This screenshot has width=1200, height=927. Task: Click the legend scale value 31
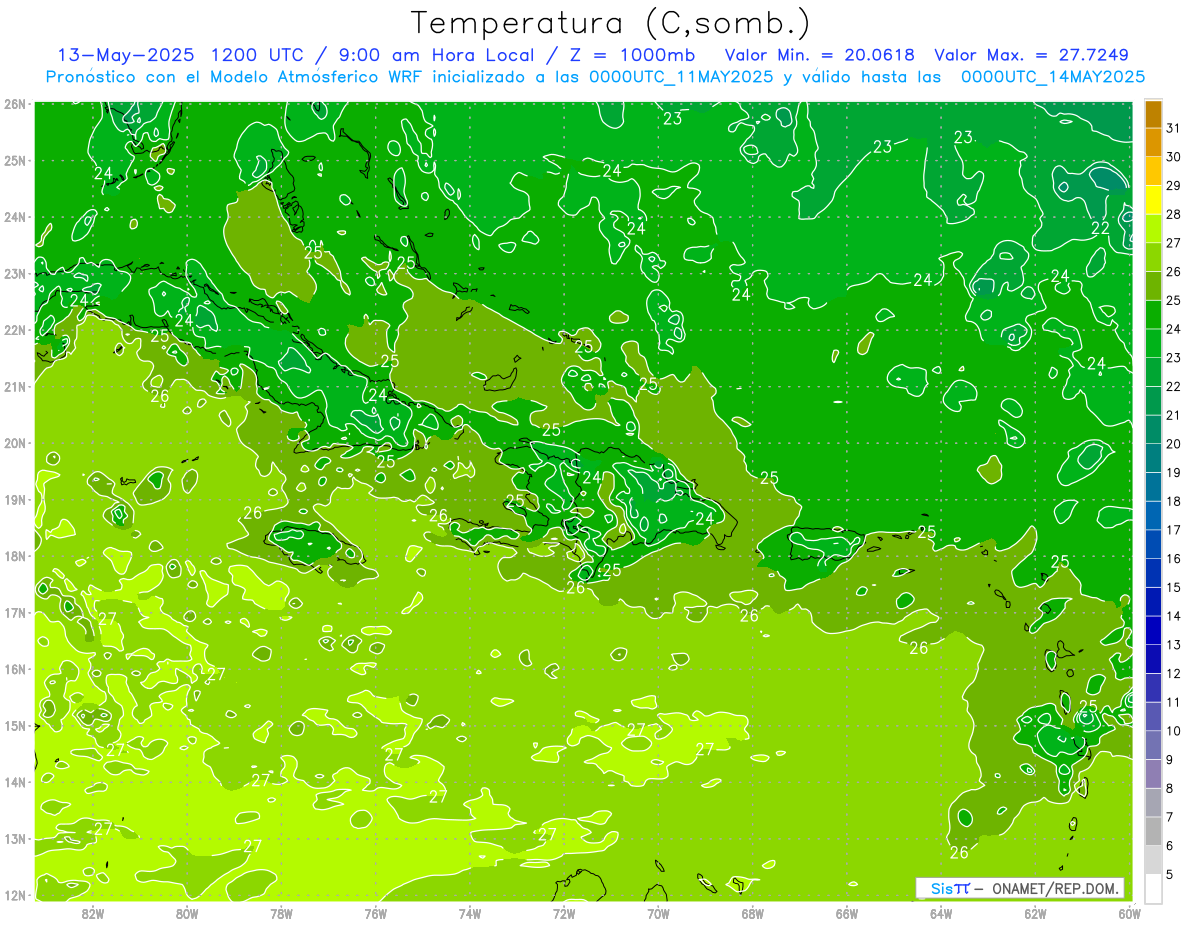(1174, 127)
